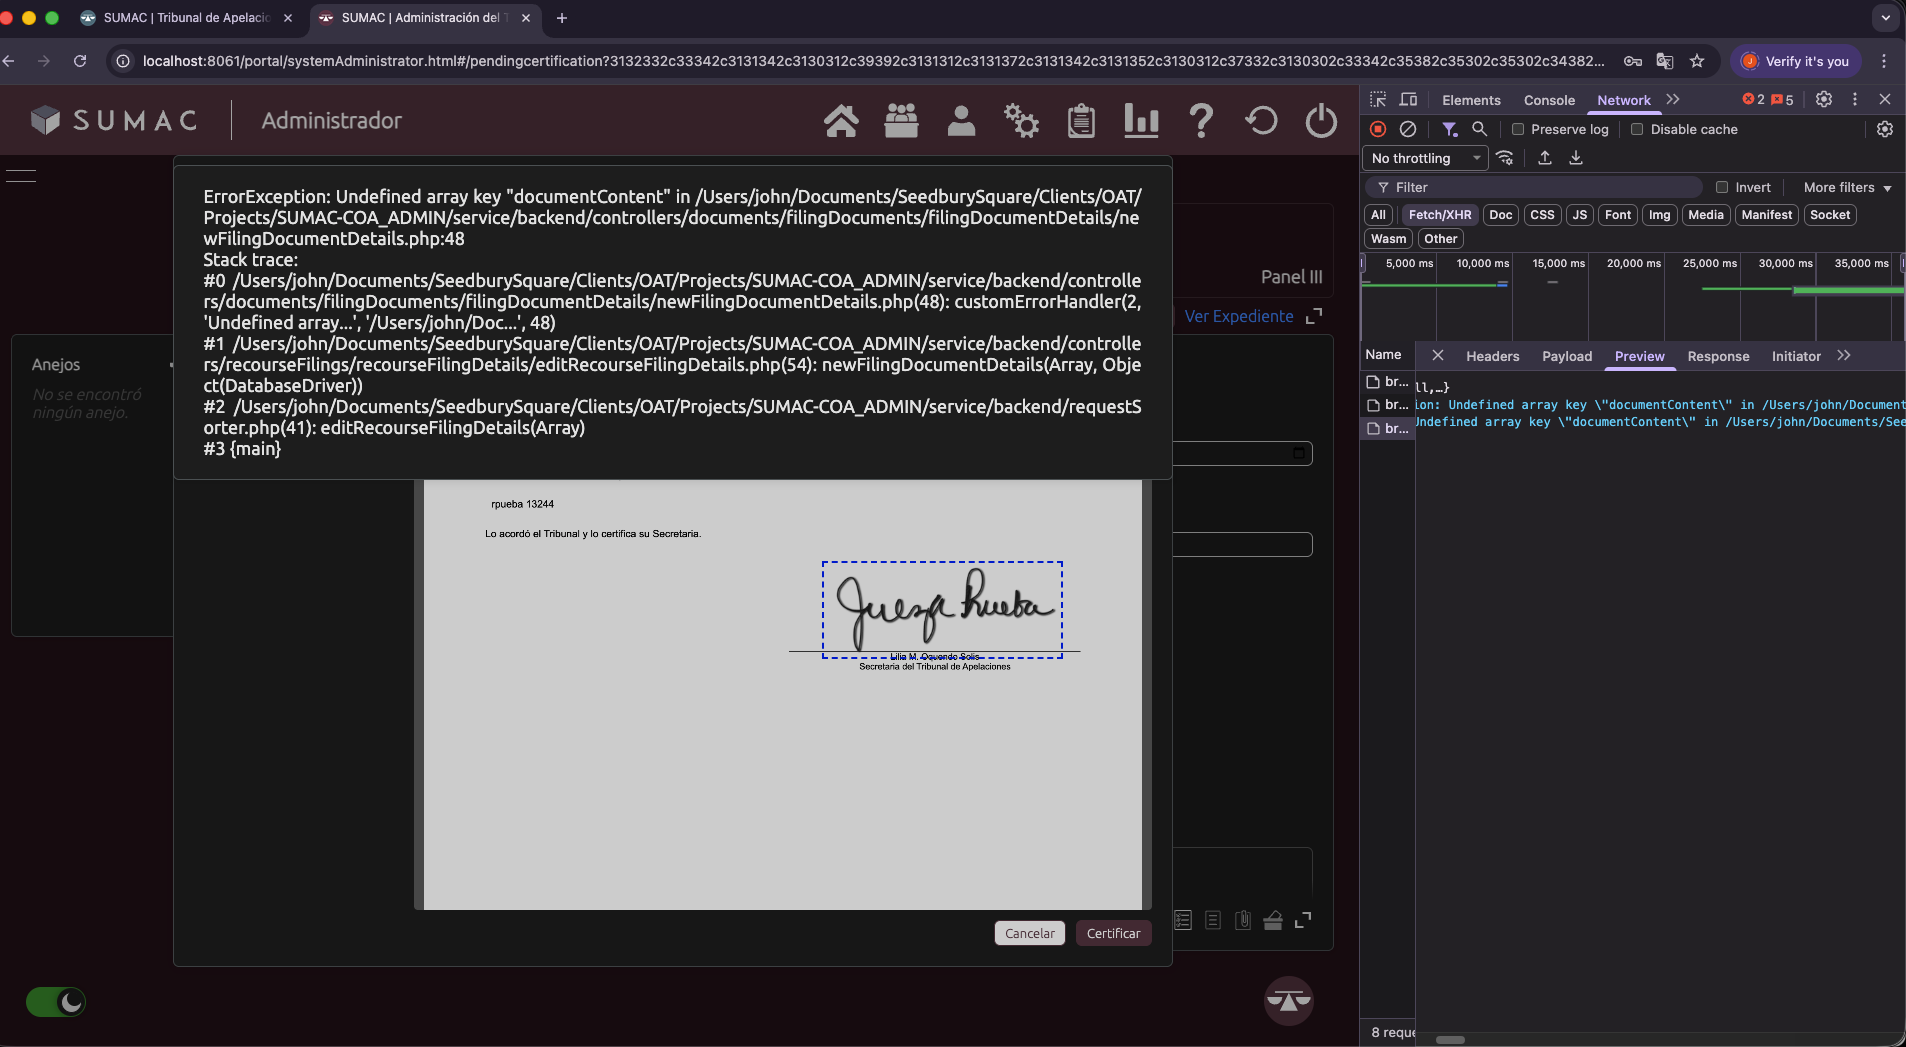
Task: Click the DevTools clear network log icon
Action: (x=1408, y=129)
